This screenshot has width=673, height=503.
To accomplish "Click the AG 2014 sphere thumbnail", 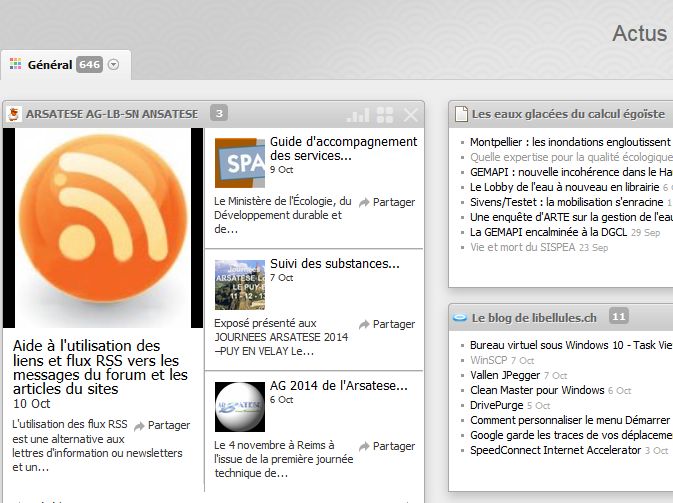I will [240, 406].
